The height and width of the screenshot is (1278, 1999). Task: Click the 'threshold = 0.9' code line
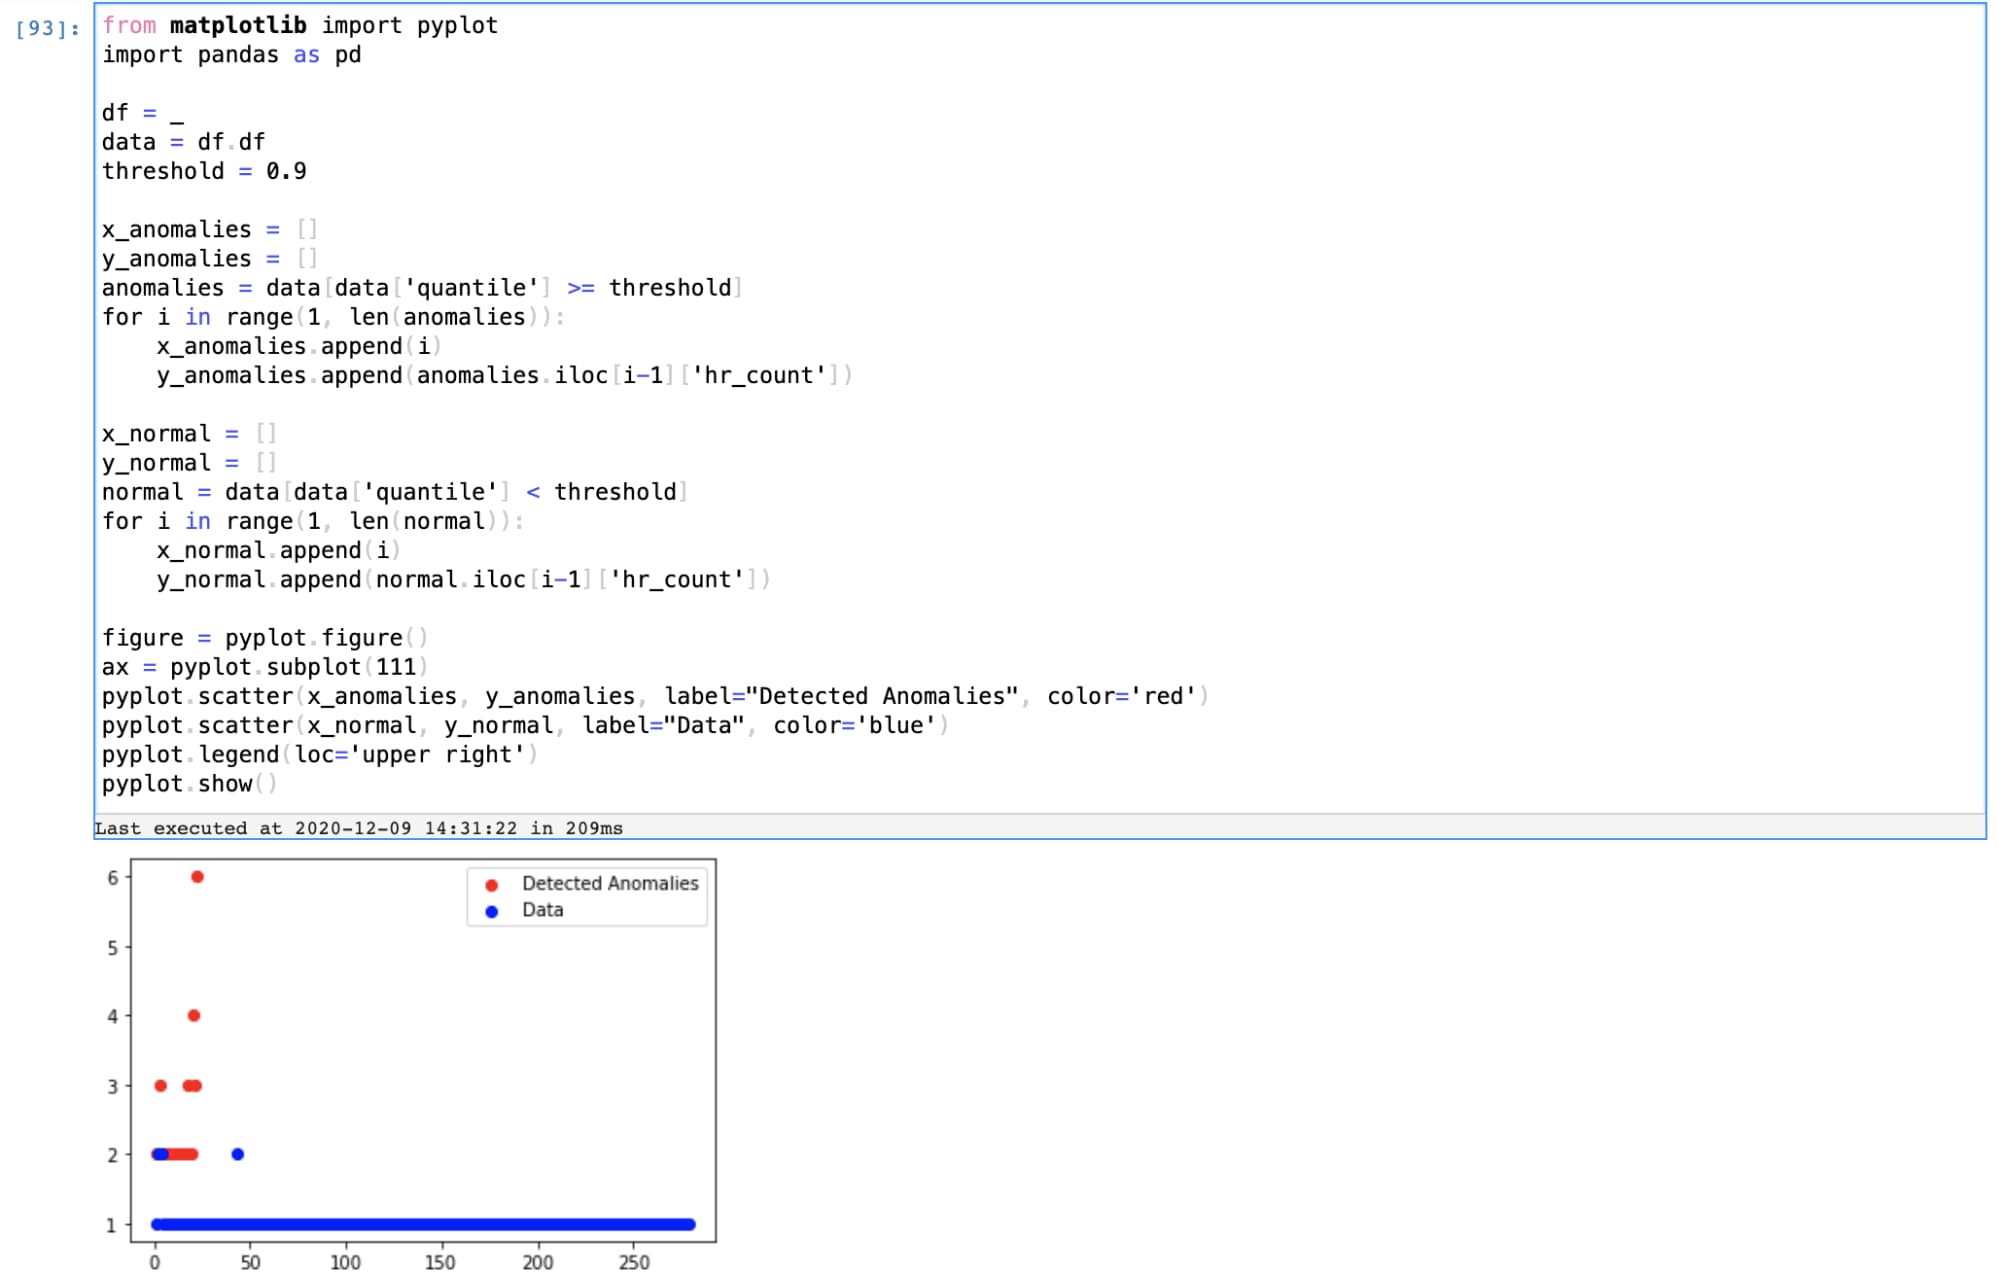[x=204, y=171]
